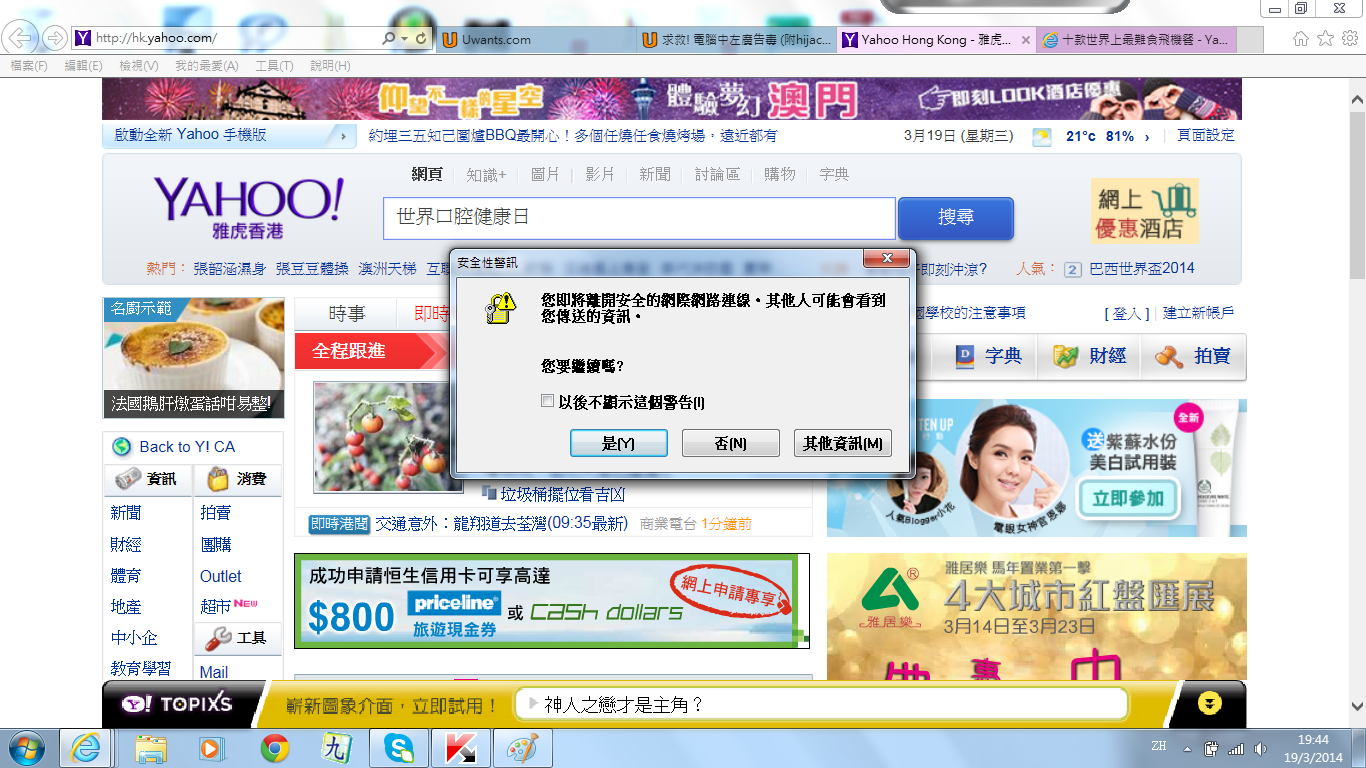Click the 消費 shopping bag icon header
This screenshot has height=768, width=1366.
coord(238,479)
